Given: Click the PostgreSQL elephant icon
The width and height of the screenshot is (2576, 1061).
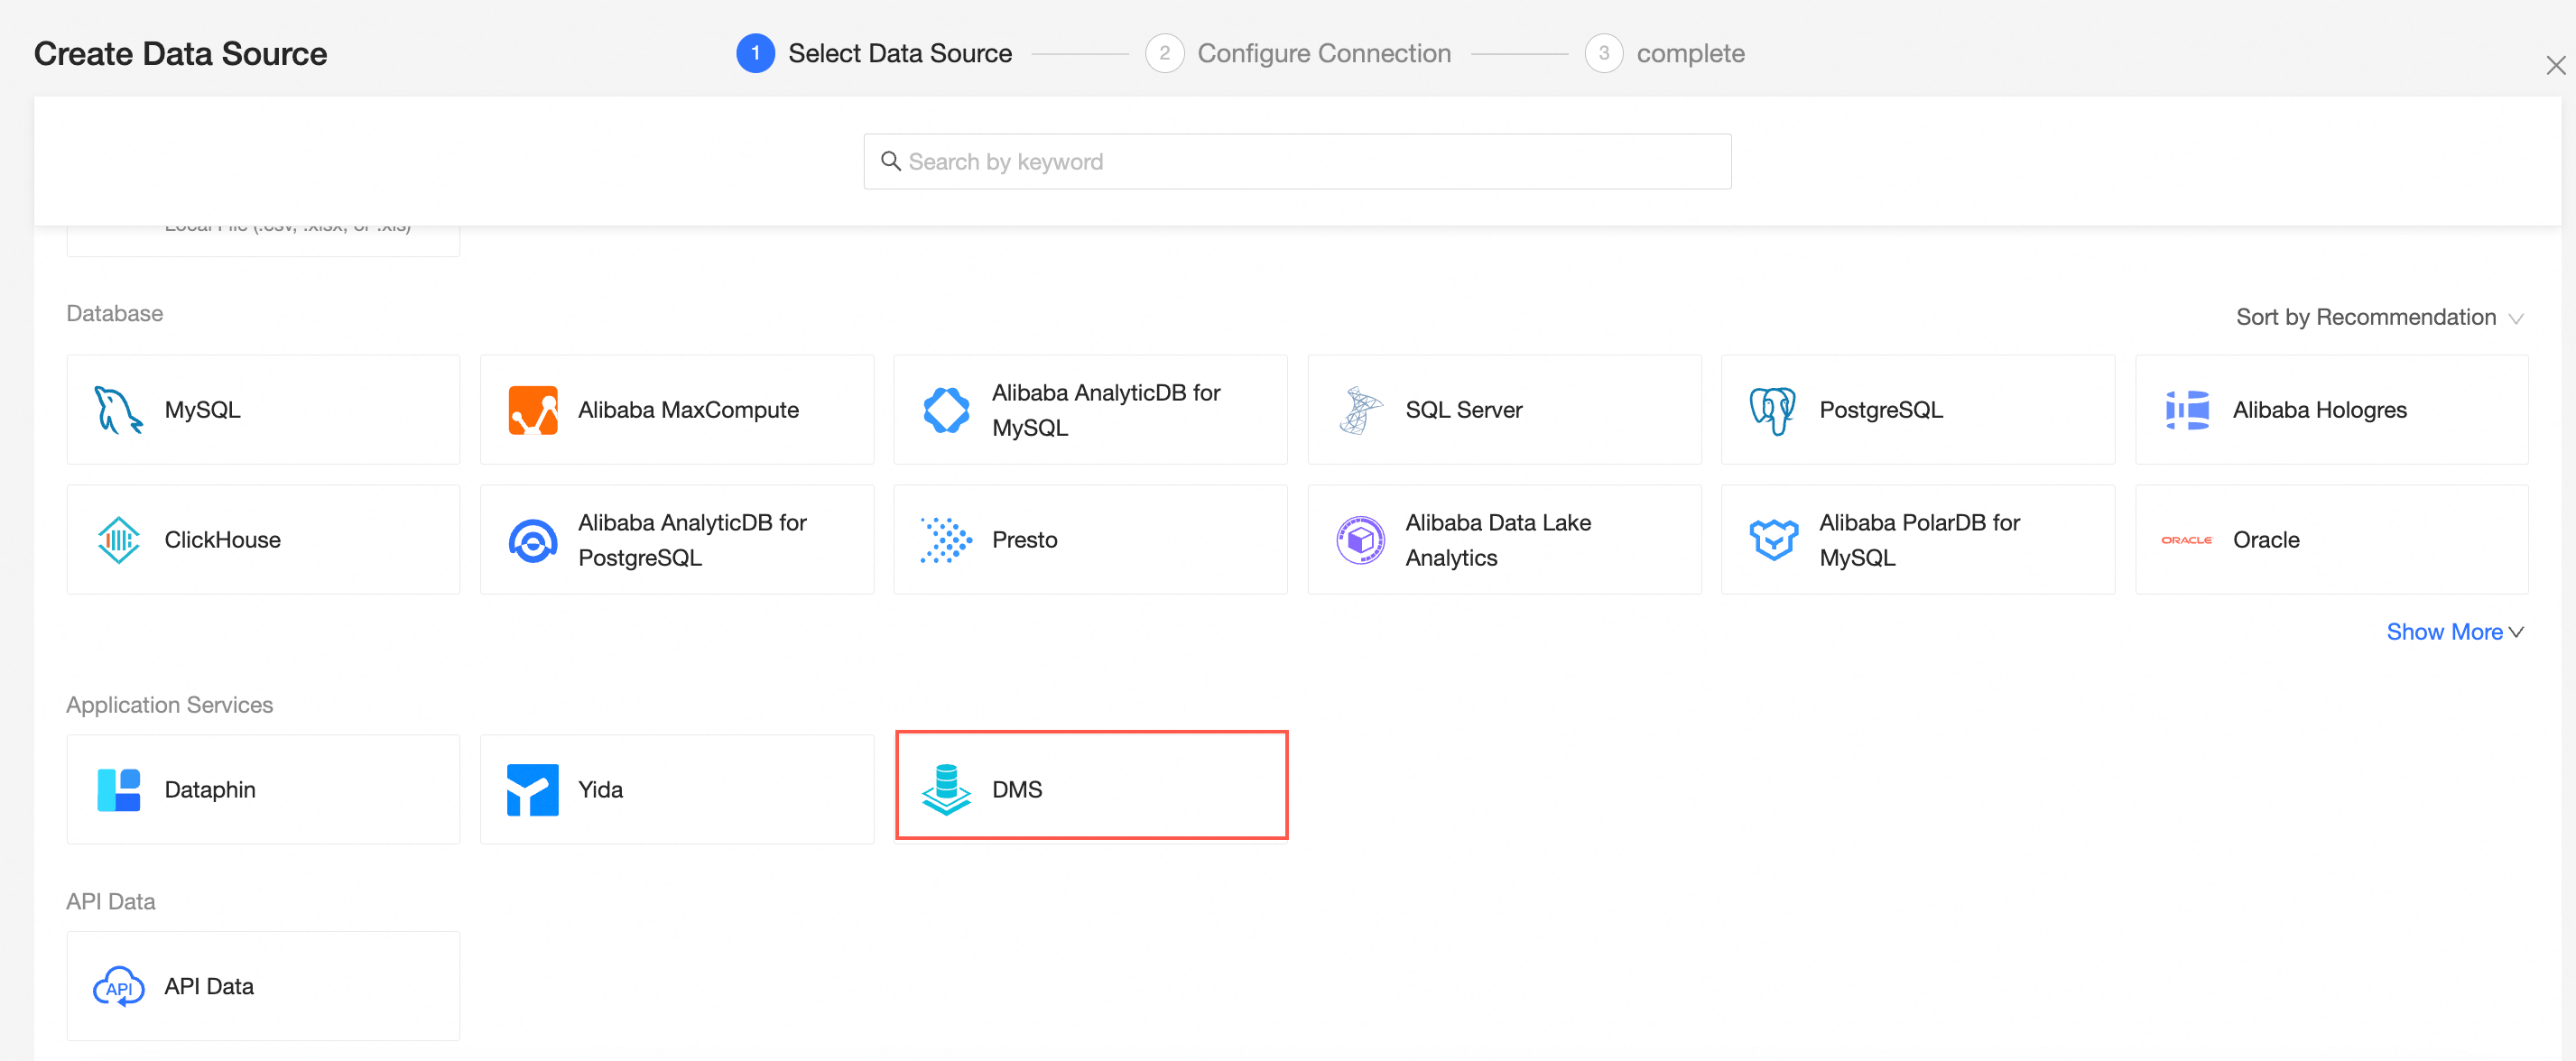Looking at the screenshot, I should (1772, 410).
